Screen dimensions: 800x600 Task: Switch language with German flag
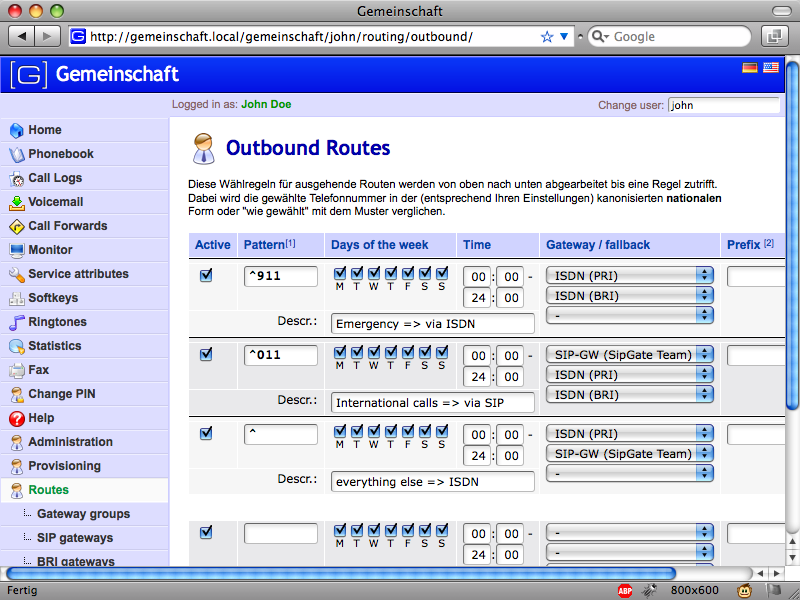point(749,67)
